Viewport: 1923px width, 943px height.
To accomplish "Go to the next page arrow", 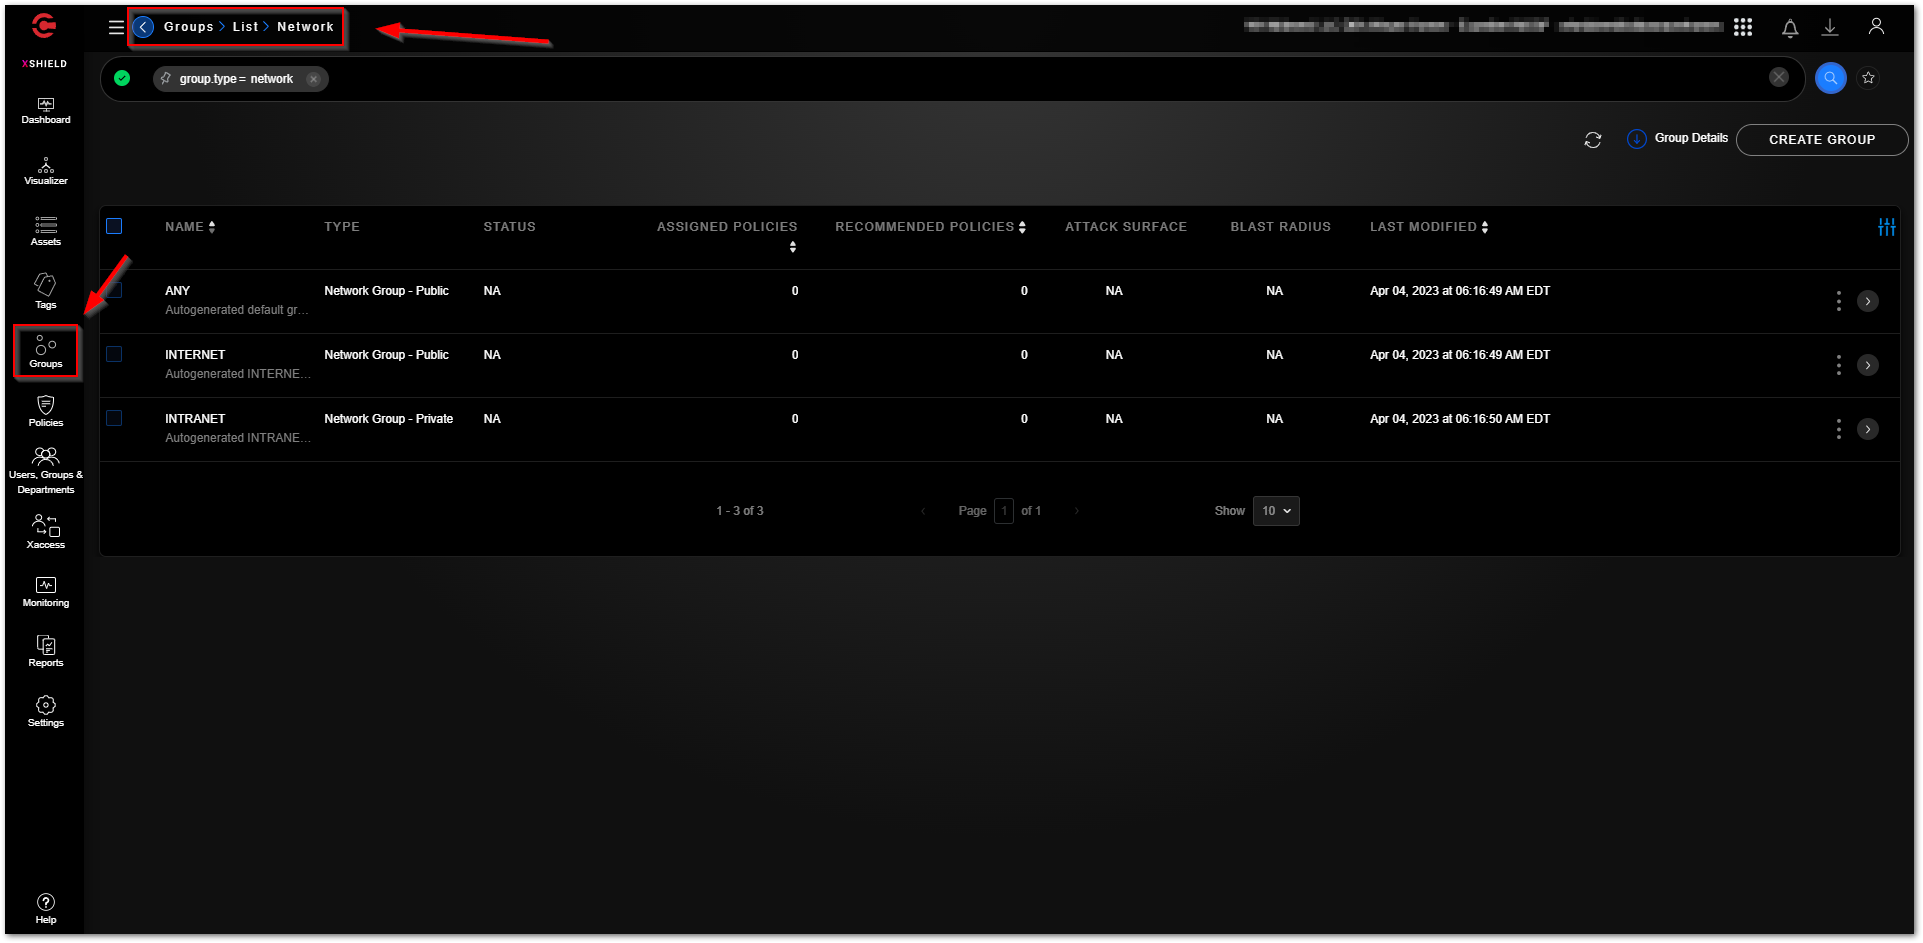I will [x=1077, y=511].
